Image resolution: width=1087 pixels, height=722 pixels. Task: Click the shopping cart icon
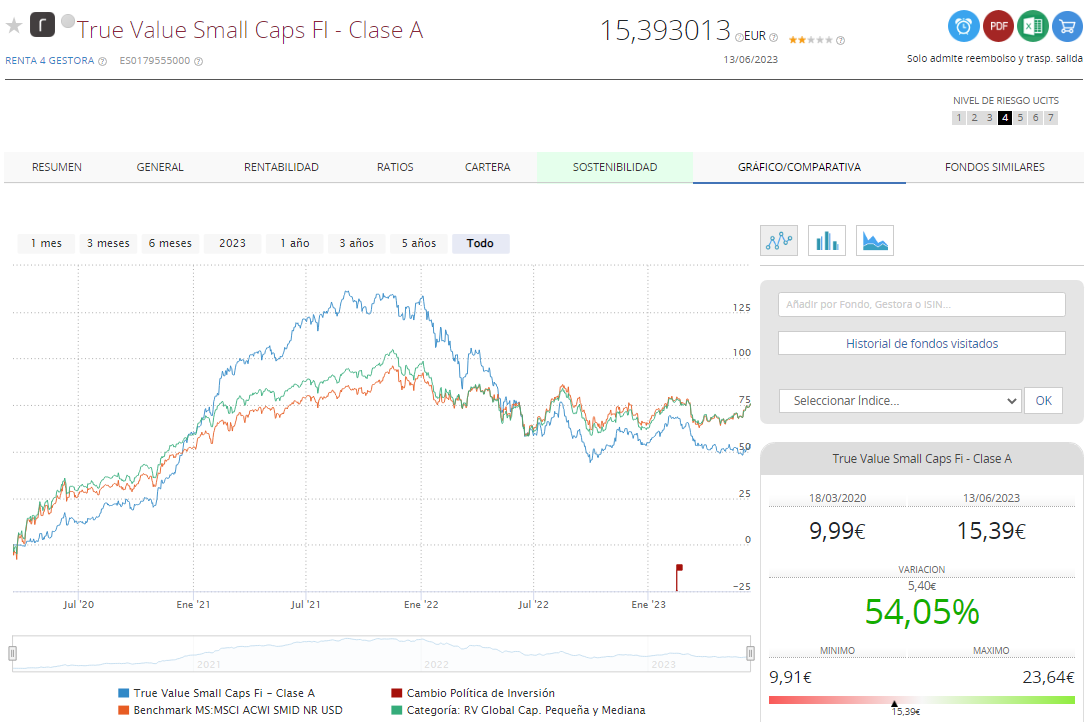pos(1067,26)
